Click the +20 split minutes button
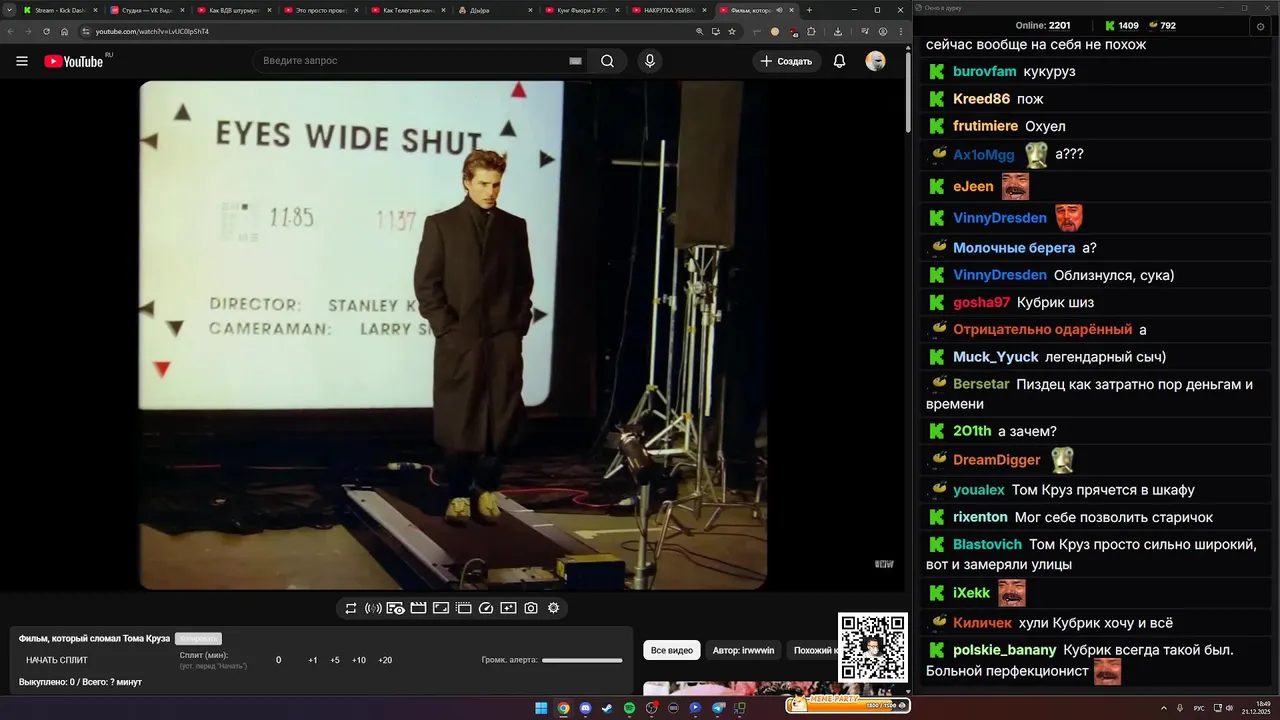Viewport: 1280px width, 720px height. [385, 660]
